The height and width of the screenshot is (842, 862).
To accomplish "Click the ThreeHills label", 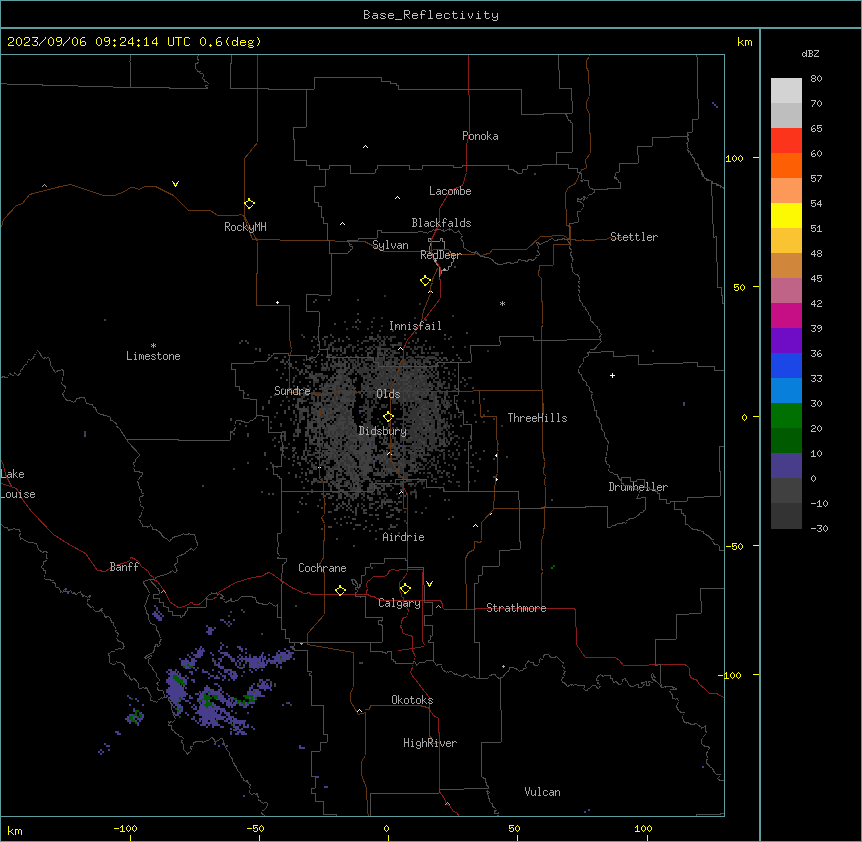I will (537, 418).
